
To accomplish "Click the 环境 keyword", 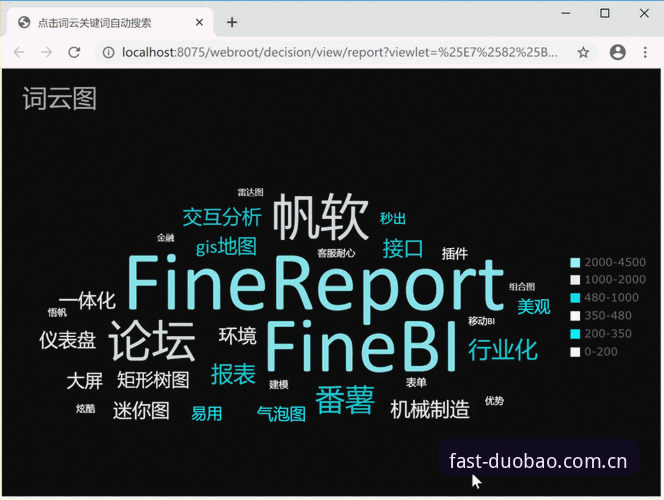I will (238, 336).
